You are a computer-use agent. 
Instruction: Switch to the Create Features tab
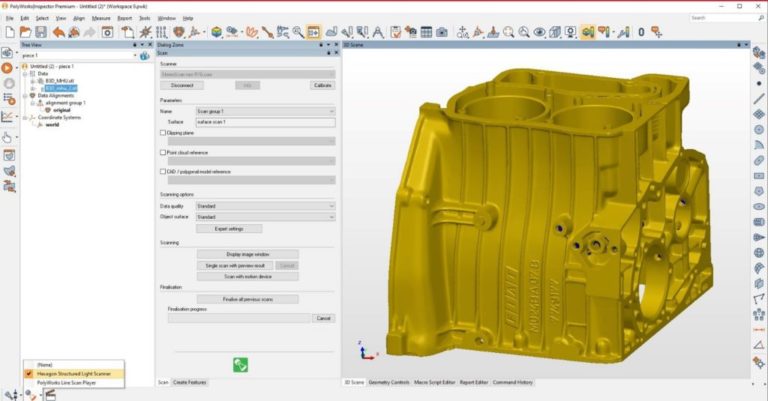point(190,382)
